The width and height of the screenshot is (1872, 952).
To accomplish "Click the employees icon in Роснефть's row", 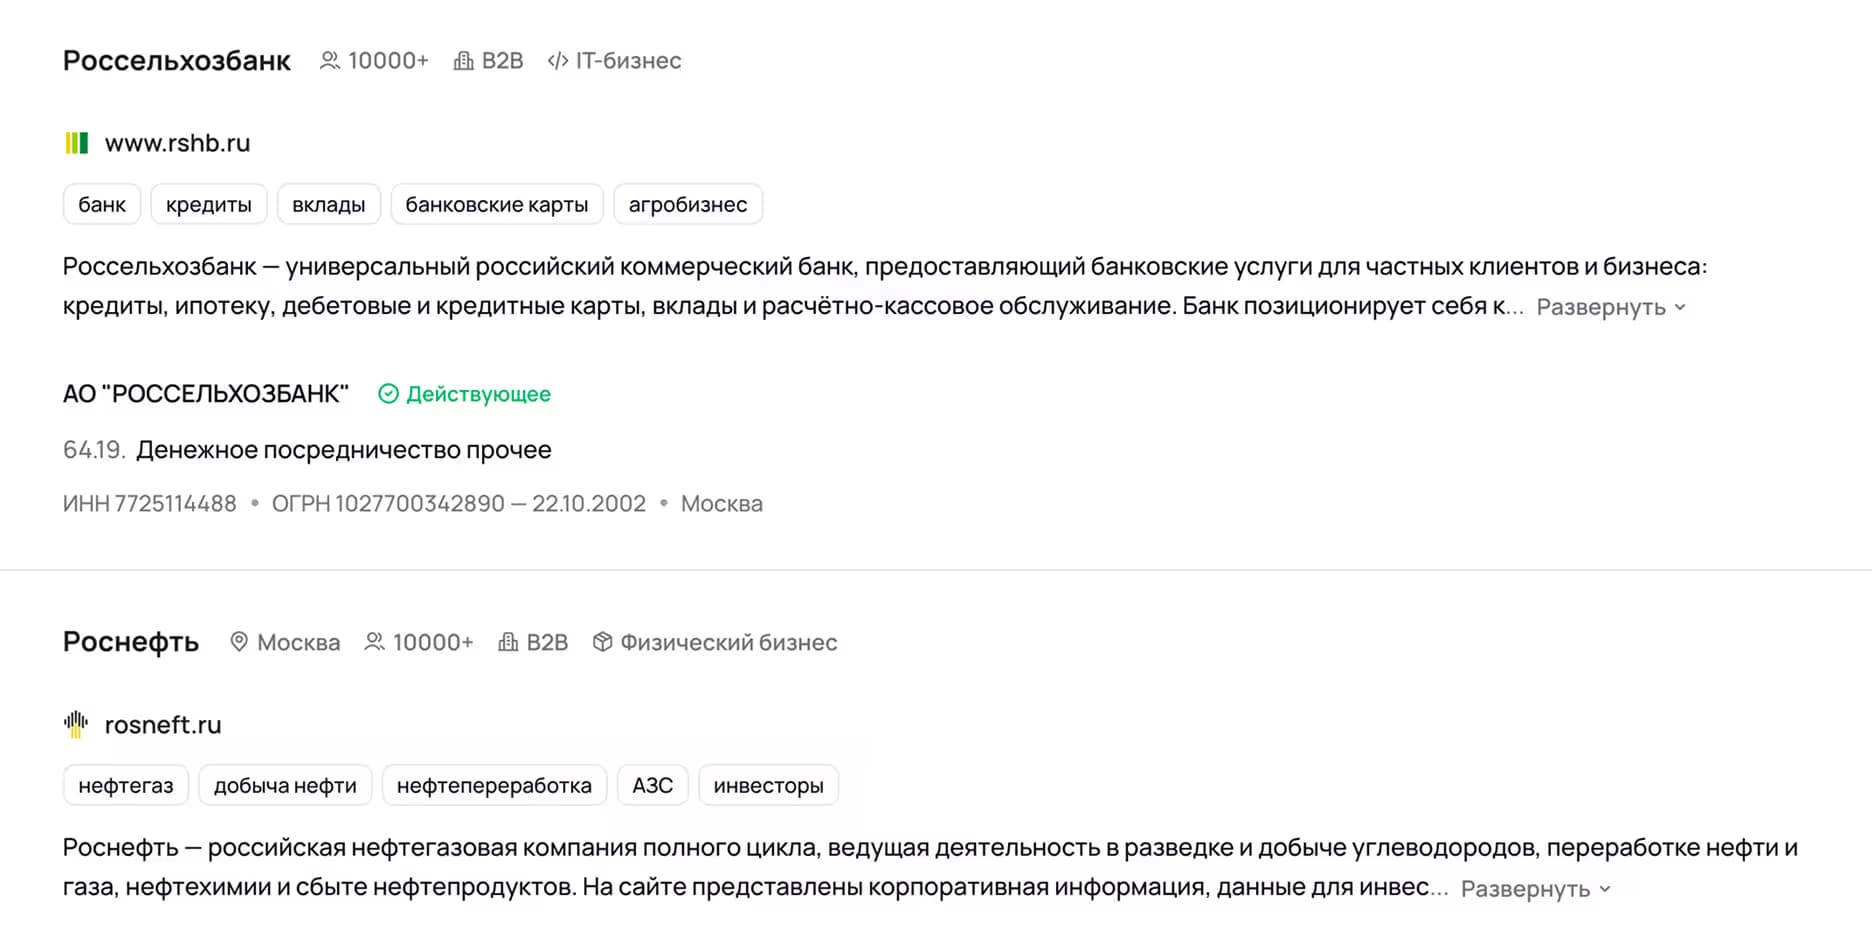I will (374, 642).
